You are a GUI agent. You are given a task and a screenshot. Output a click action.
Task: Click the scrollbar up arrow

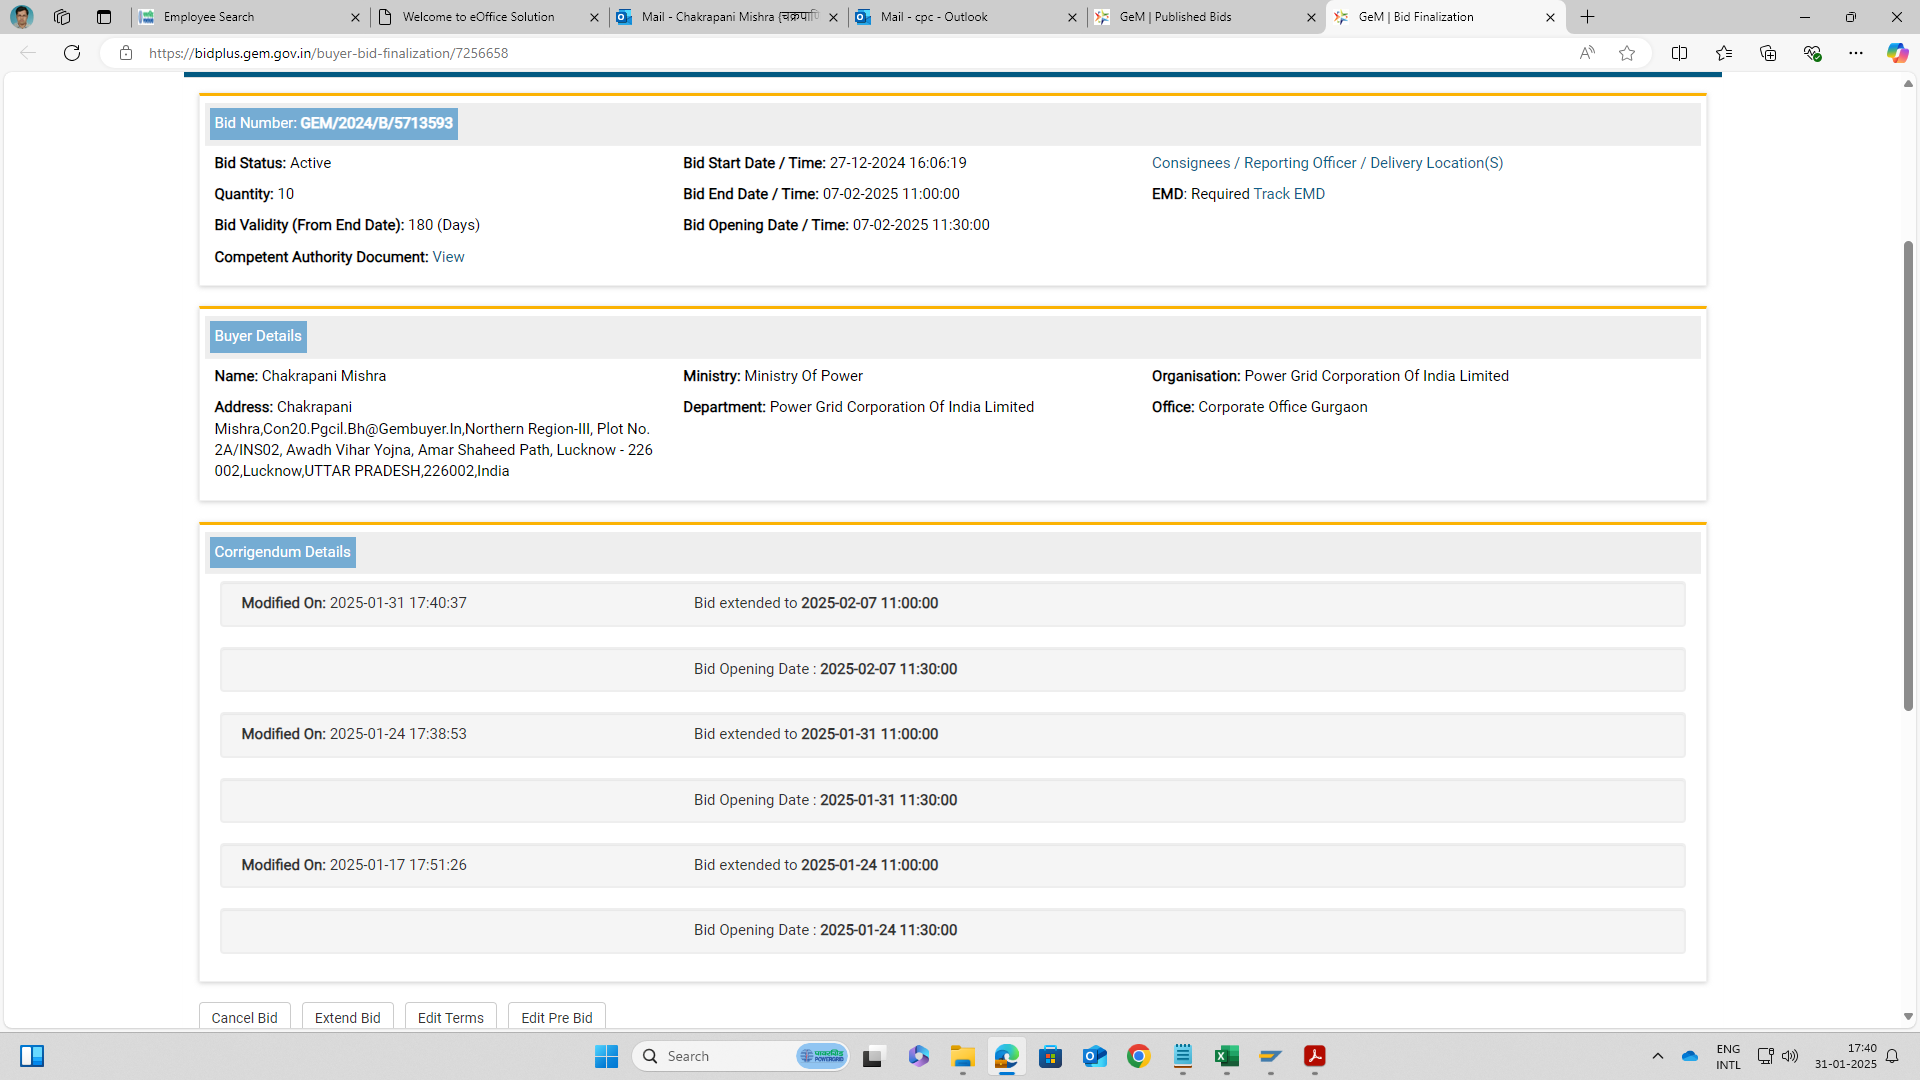click(1908, 84)
